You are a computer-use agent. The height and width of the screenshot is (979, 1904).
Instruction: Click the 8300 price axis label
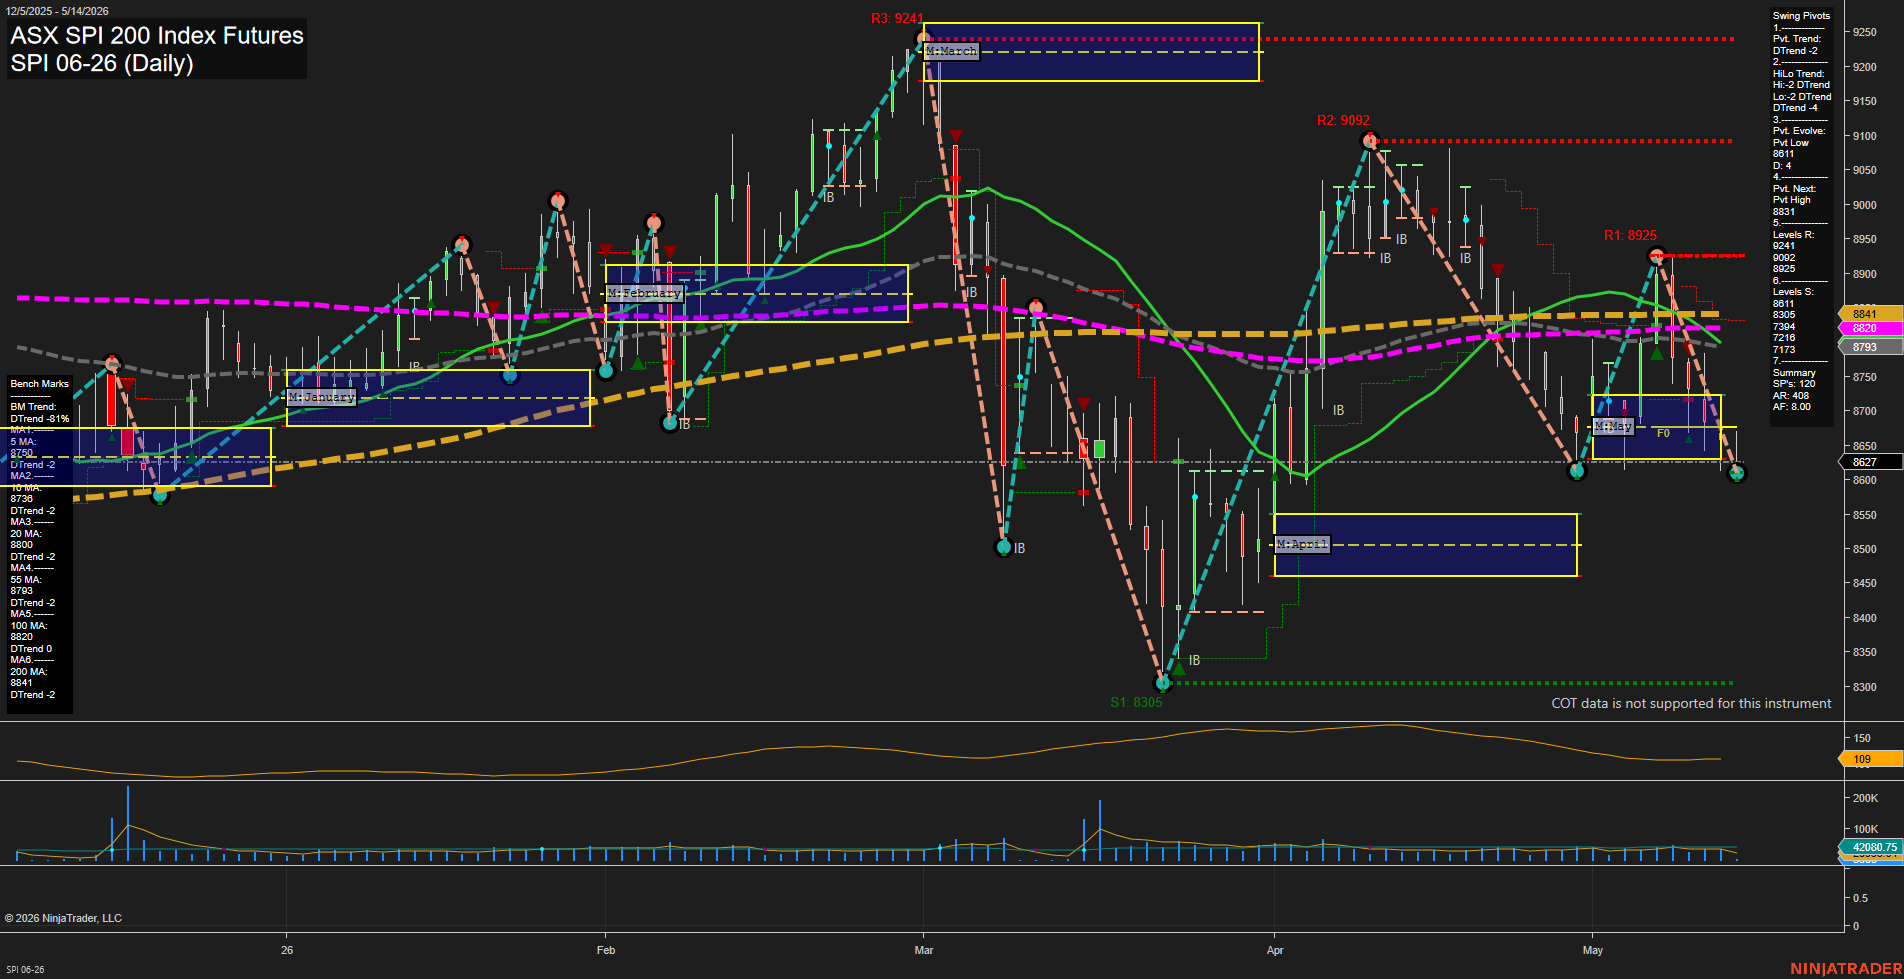[1864, 687]
